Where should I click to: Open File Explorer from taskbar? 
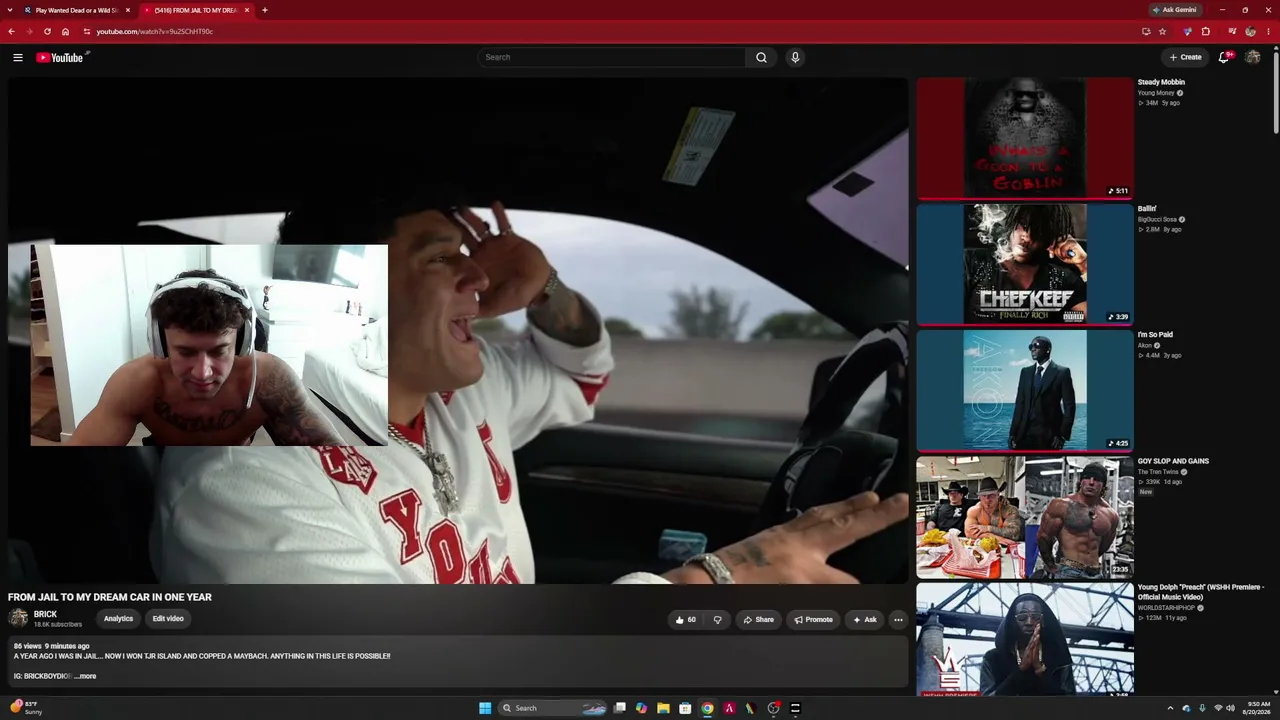click(x=663, y=708)
